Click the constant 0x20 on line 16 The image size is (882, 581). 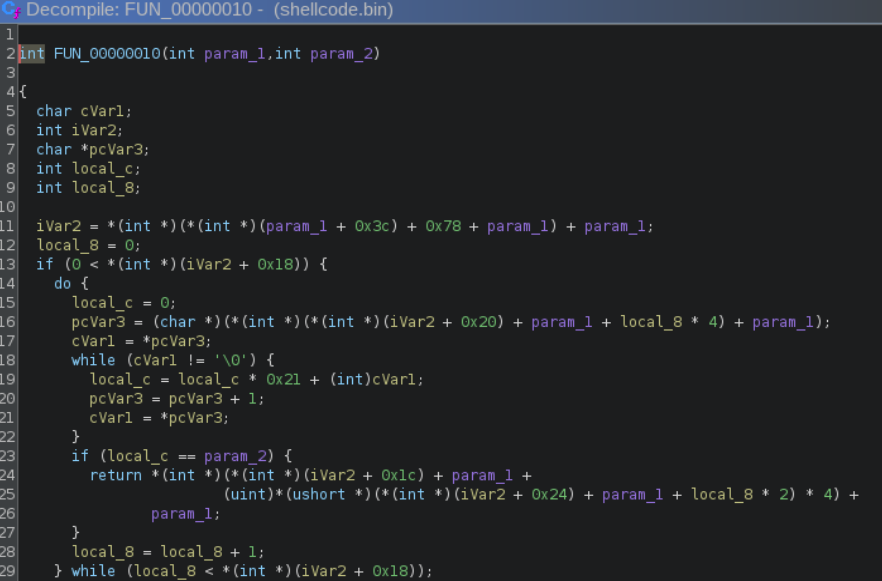point(478,322)
